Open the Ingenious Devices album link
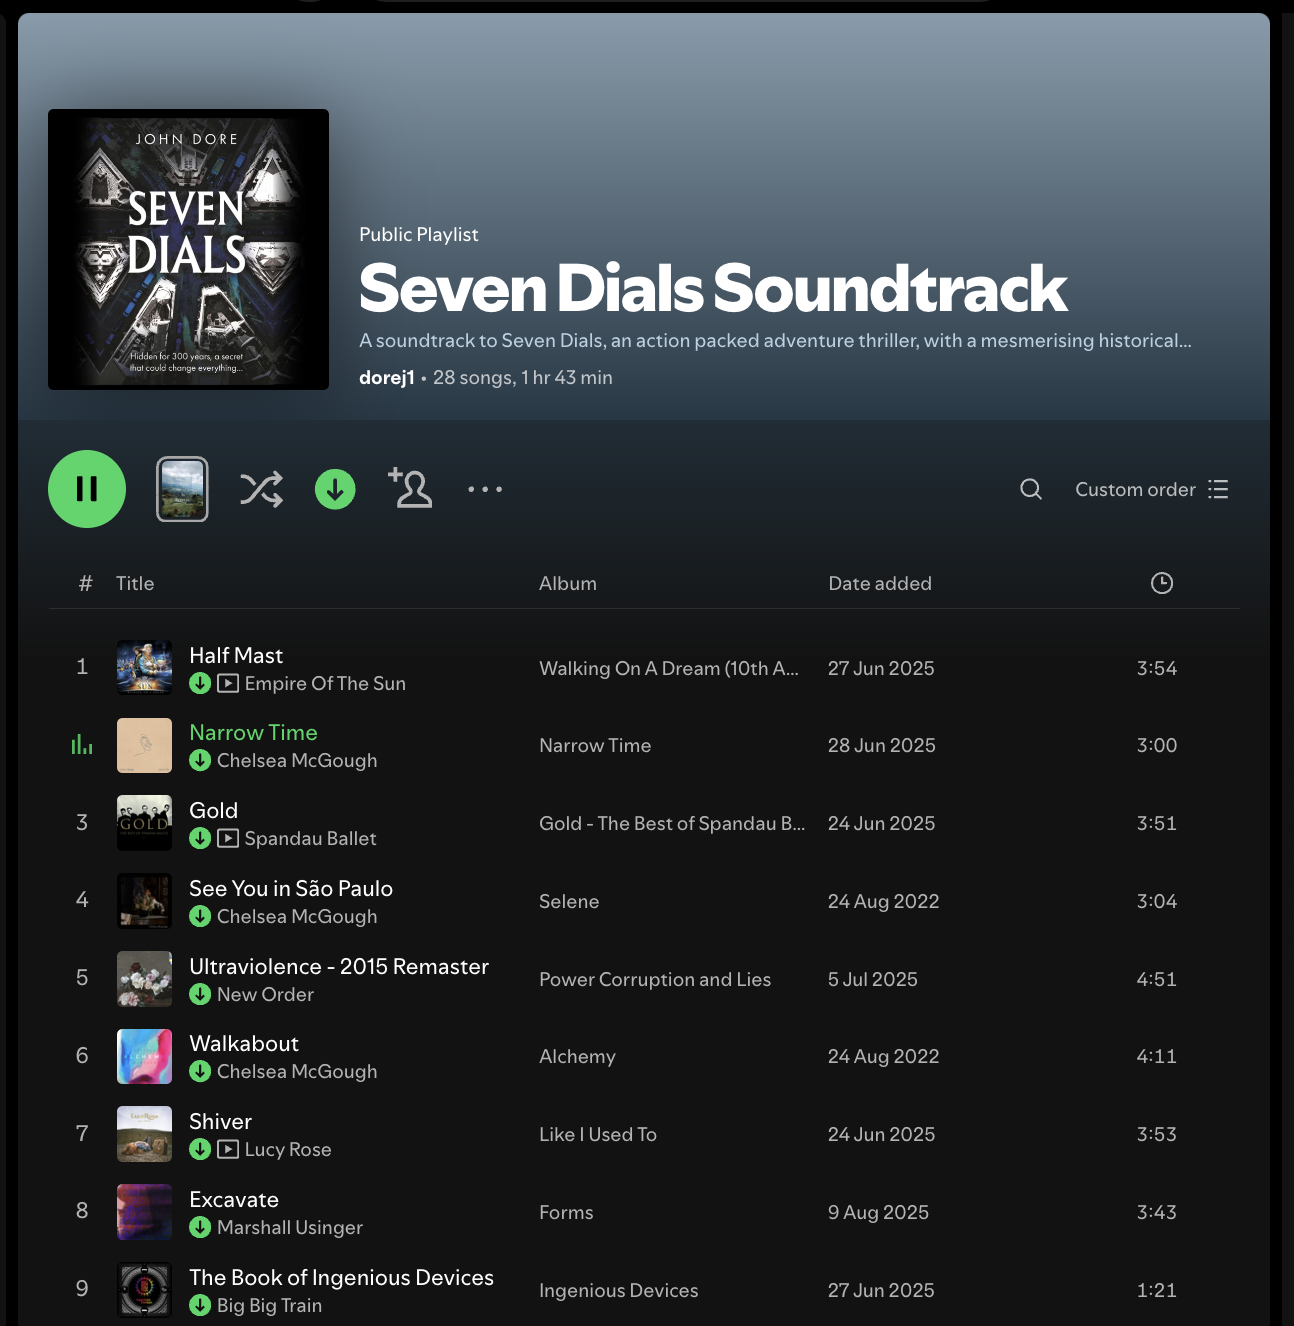Screen dimensions: 1294x1326 point(618,1290)
